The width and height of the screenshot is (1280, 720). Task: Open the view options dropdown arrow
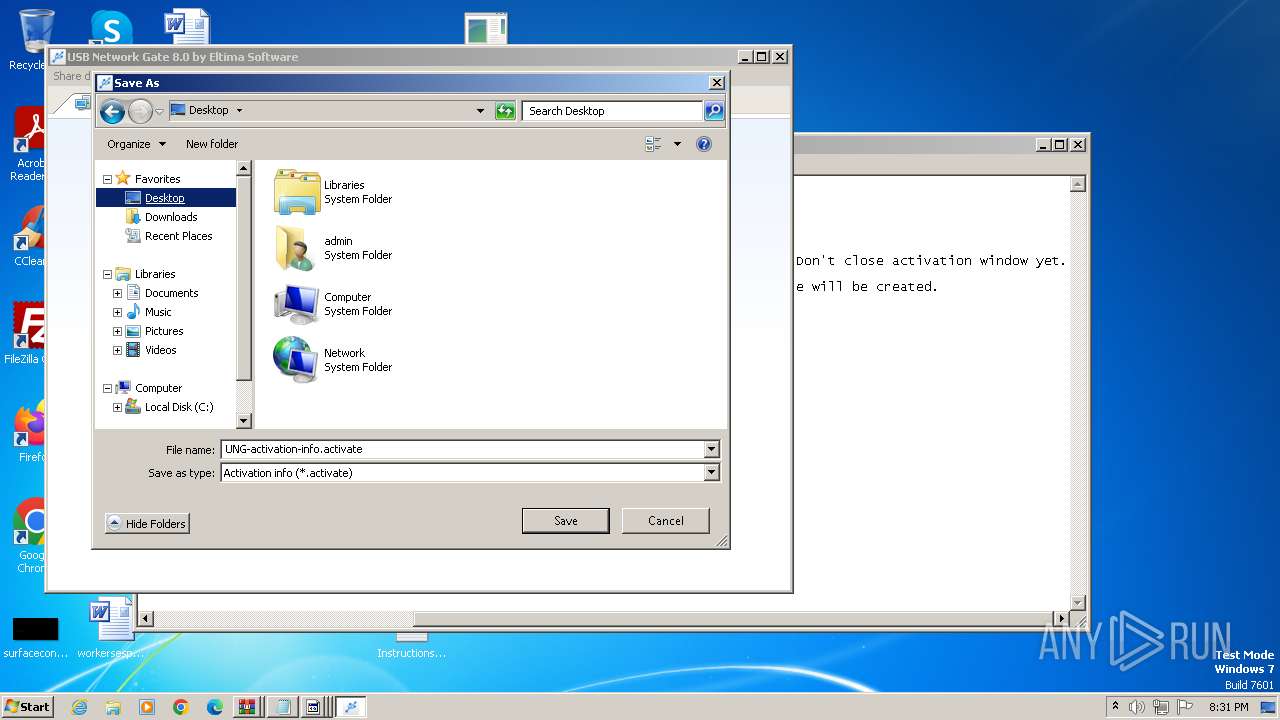pyautogui.click(x=677, y=144)
